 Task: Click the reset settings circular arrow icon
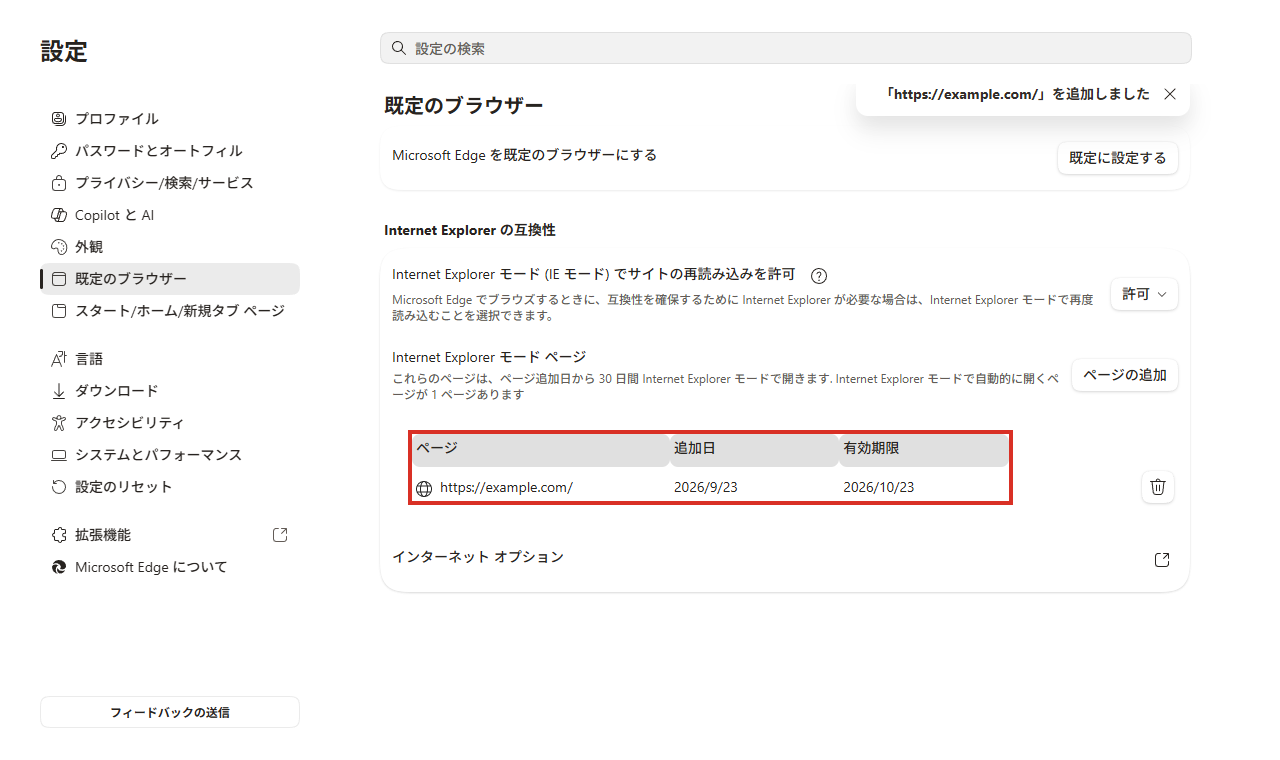[58, 487]
